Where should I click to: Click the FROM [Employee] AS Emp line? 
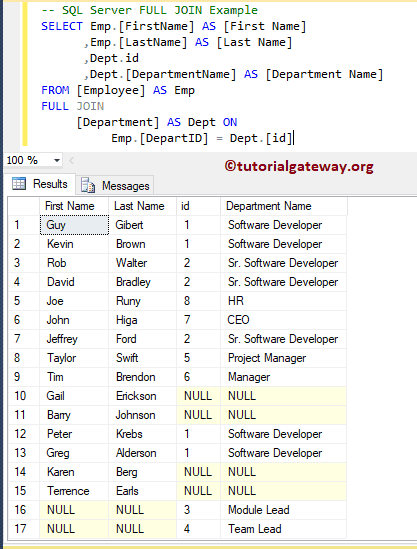pyautogui.click(x=118, y=90)
